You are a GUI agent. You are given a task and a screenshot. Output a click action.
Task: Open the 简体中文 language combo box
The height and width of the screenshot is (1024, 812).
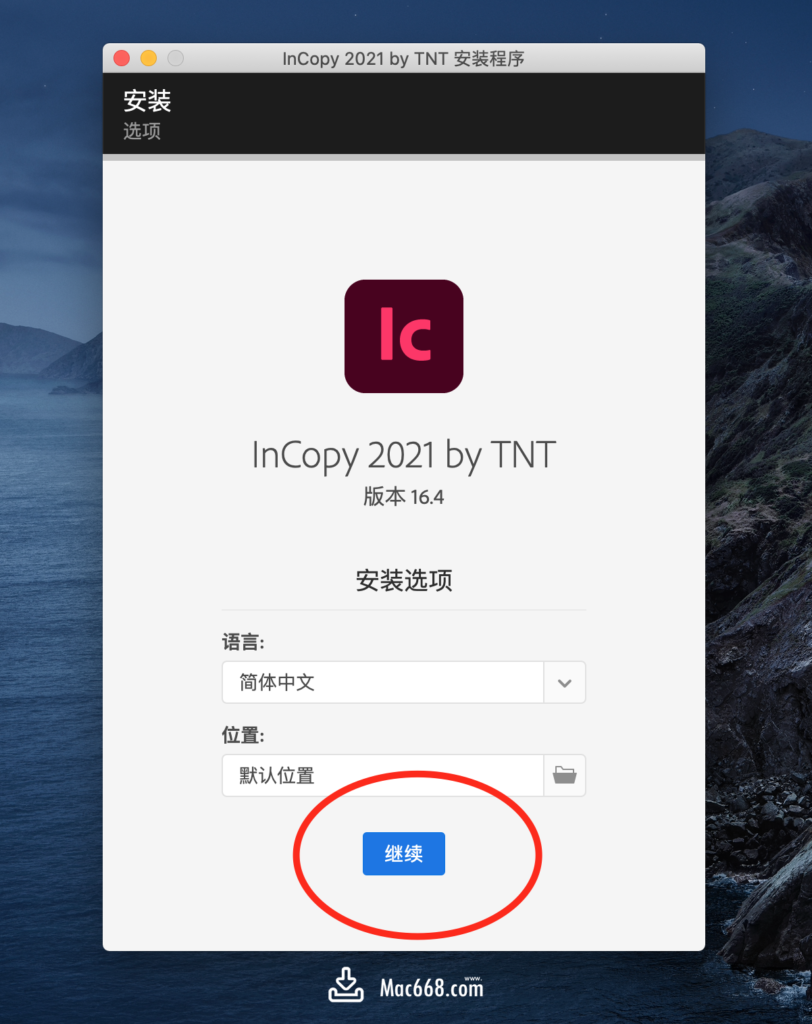coord(404,682)
